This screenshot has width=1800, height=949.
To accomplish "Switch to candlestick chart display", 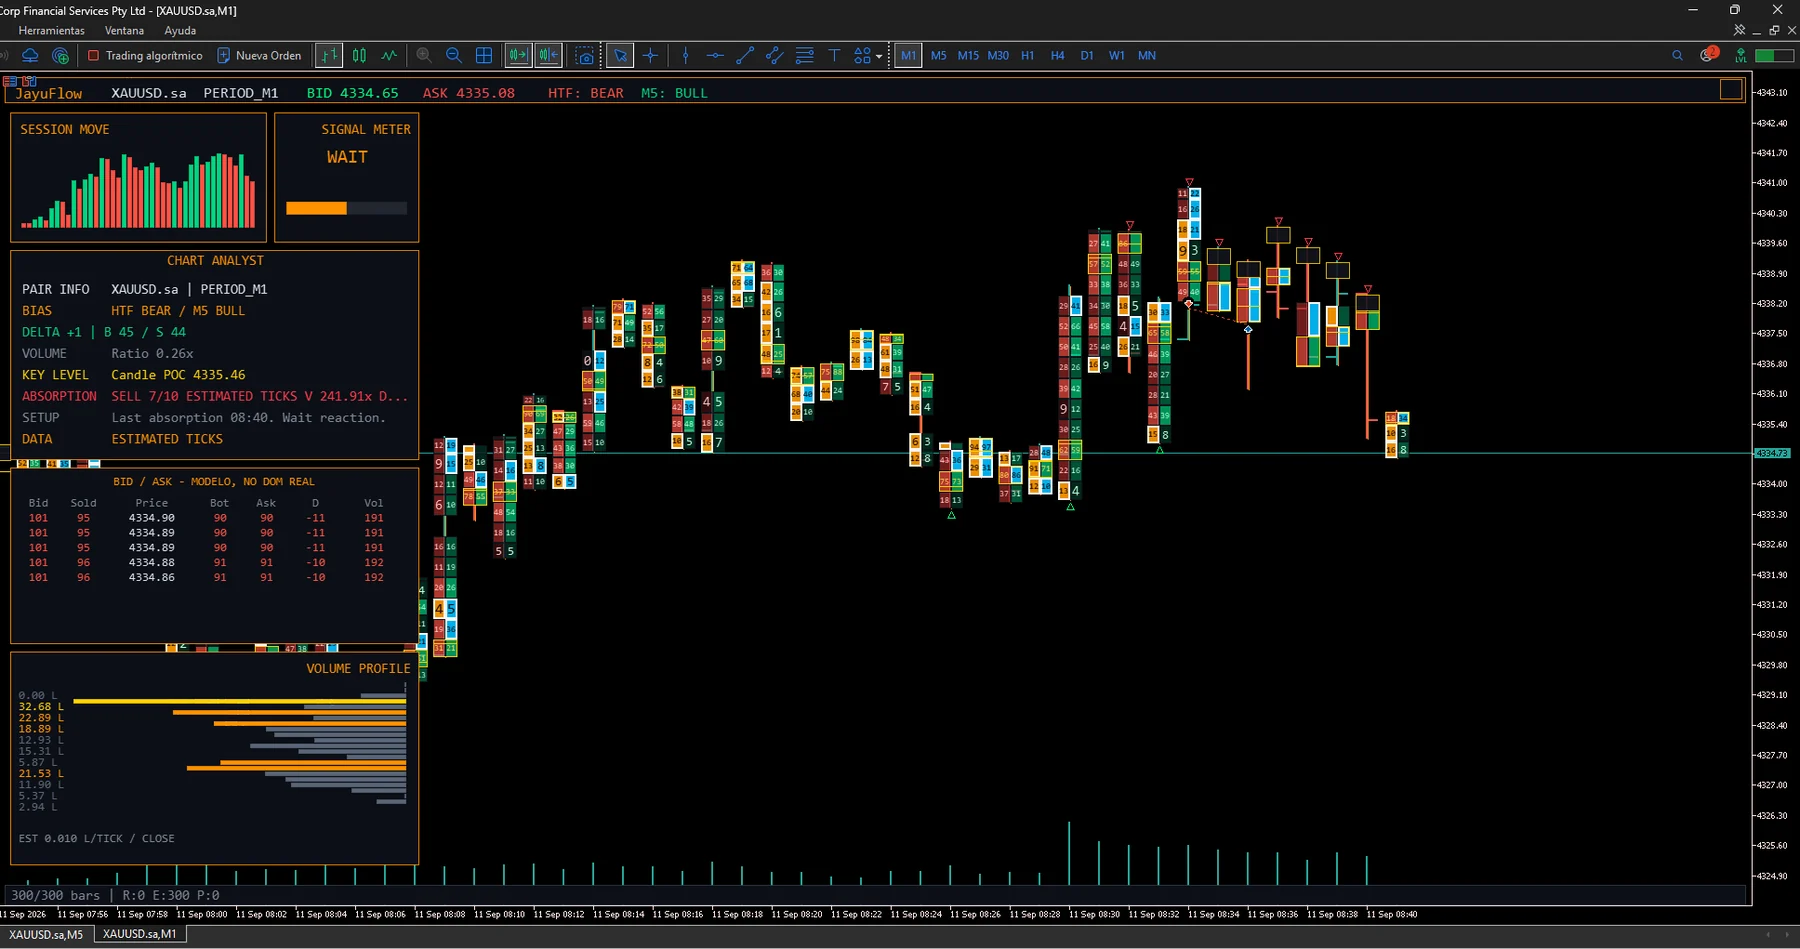I will (x=359, y=56).
